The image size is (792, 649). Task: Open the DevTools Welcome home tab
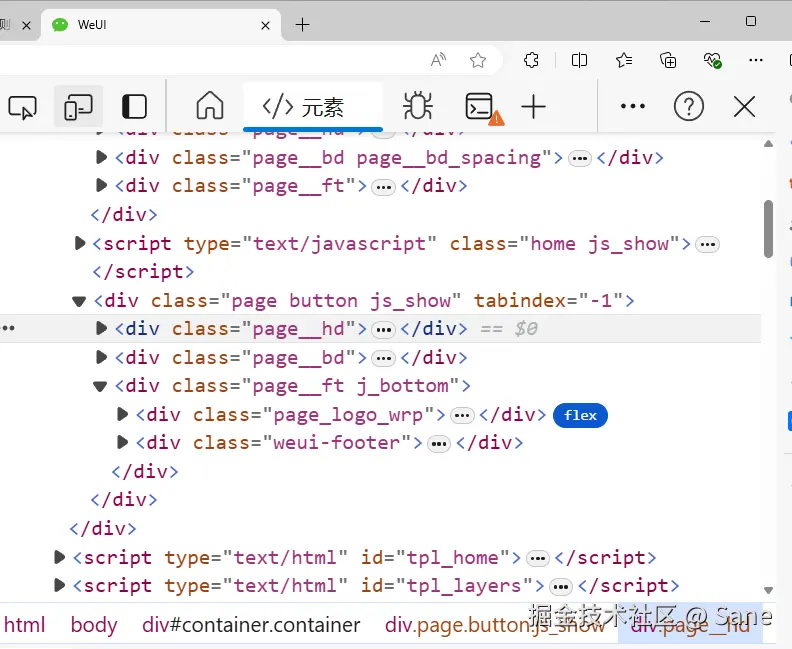pyautogui.click(x=210, y=106)
